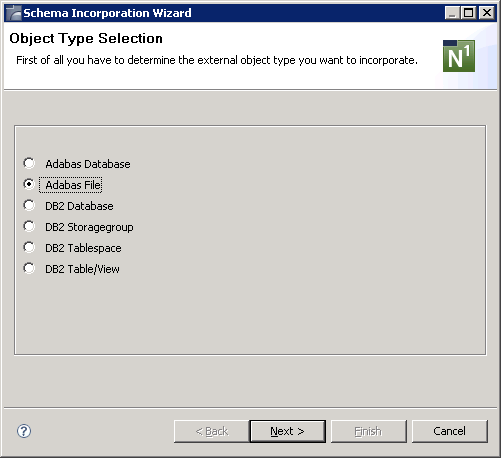This screenshot has height=458, width=501.
Task: Click the wizard title bar icon
Action: 14,13
